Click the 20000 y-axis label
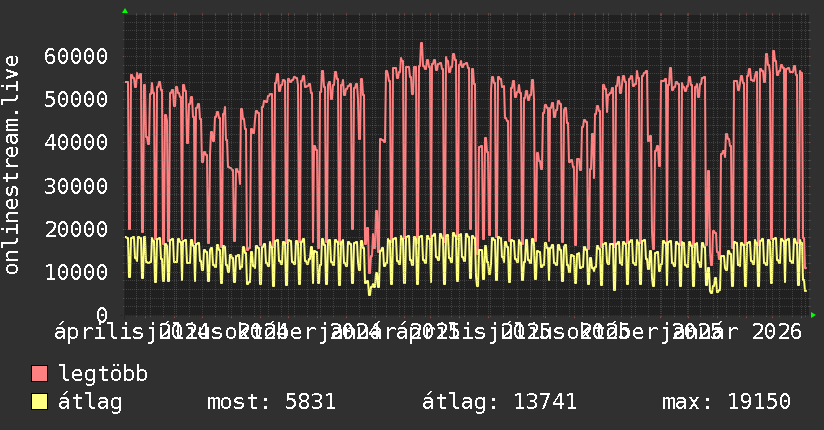The width and height of the screenshot is (824, 430). point(76,229)
